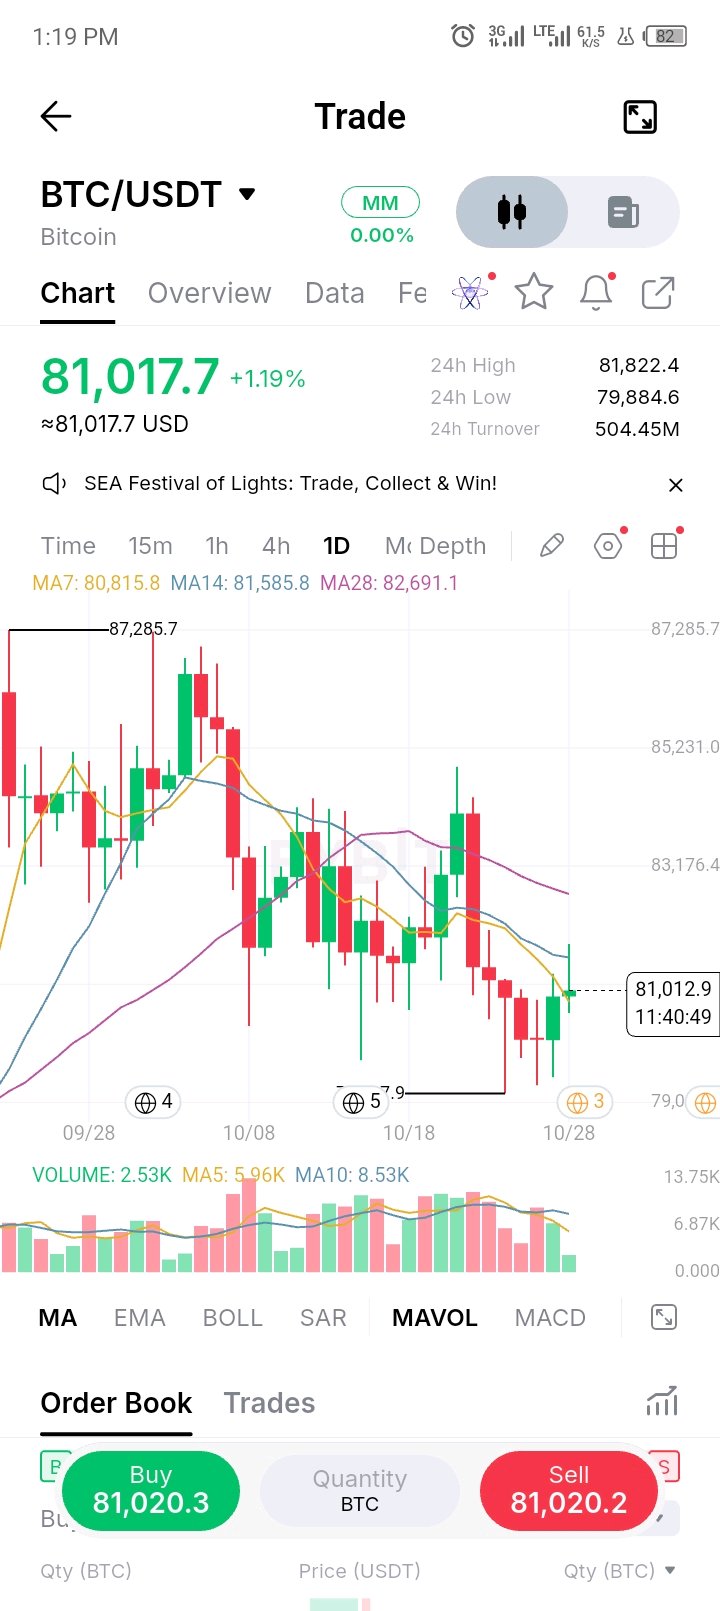Select the 1D interval

pos(336,546)
